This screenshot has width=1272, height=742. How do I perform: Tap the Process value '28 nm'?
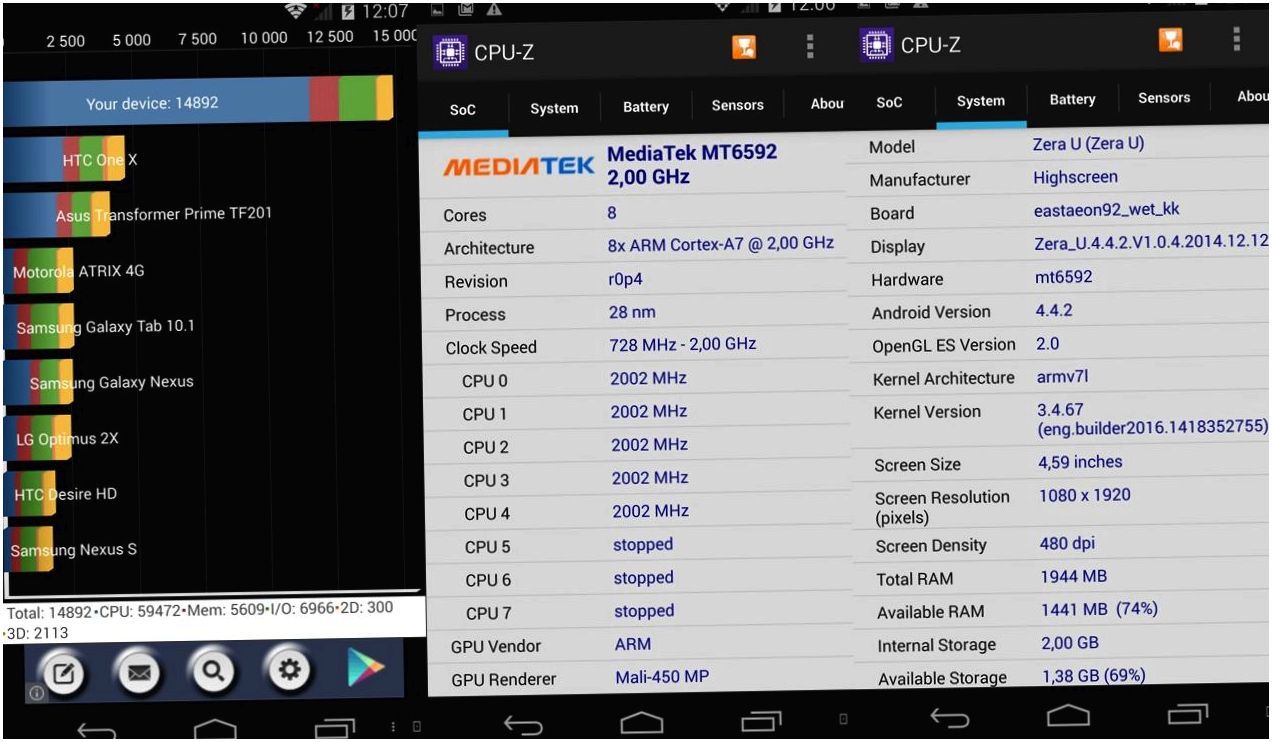coord(632,312)
